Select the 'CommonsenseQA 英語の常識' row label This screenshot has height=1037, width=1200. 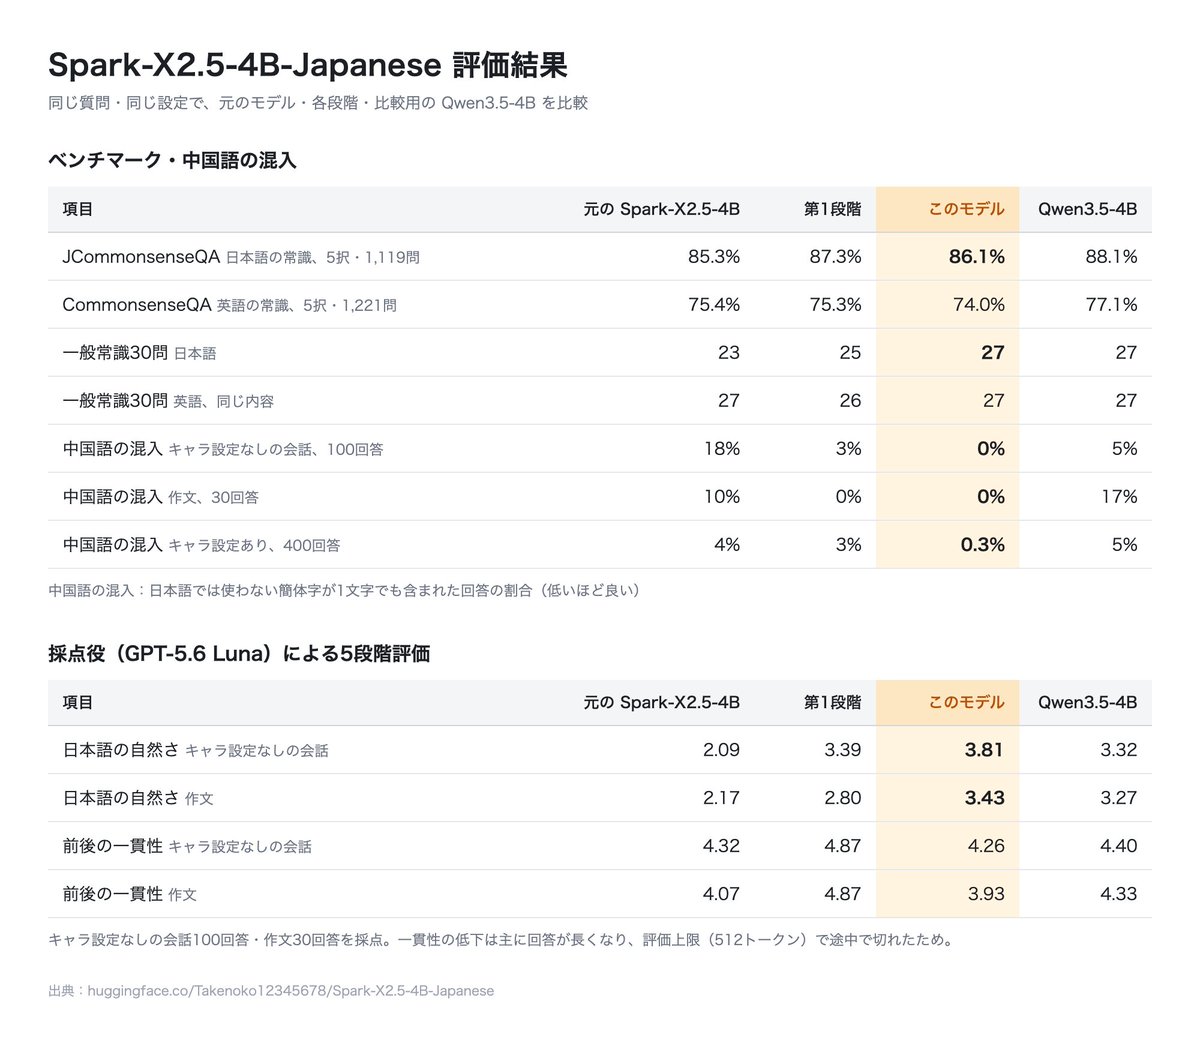(230, 305)
